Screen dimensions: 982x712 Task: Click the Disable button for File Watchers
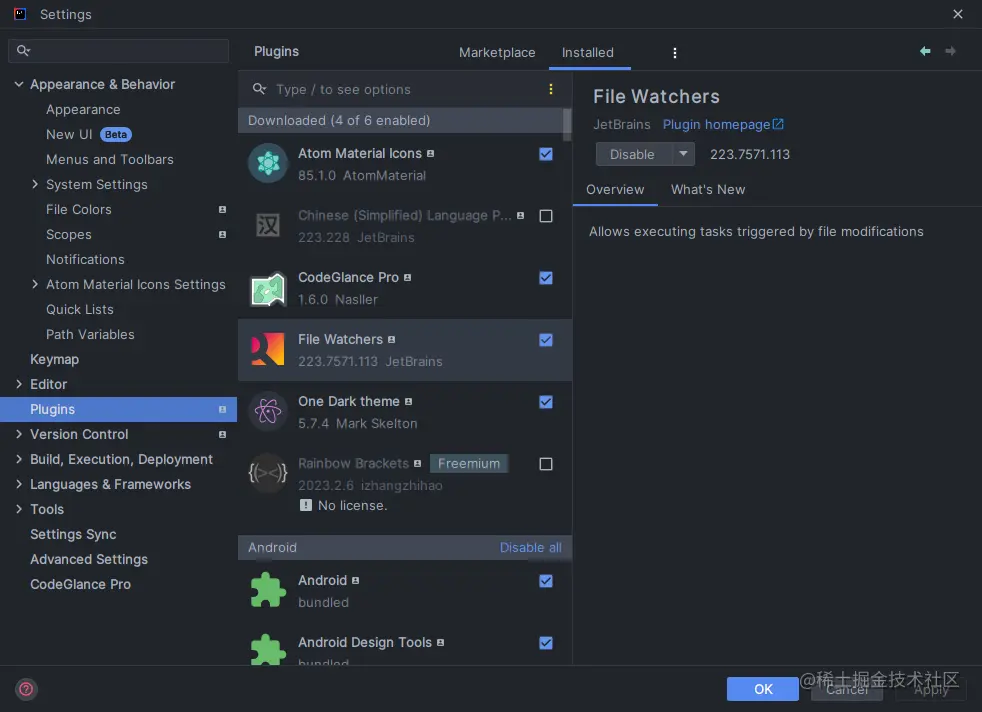pos(634,154)
